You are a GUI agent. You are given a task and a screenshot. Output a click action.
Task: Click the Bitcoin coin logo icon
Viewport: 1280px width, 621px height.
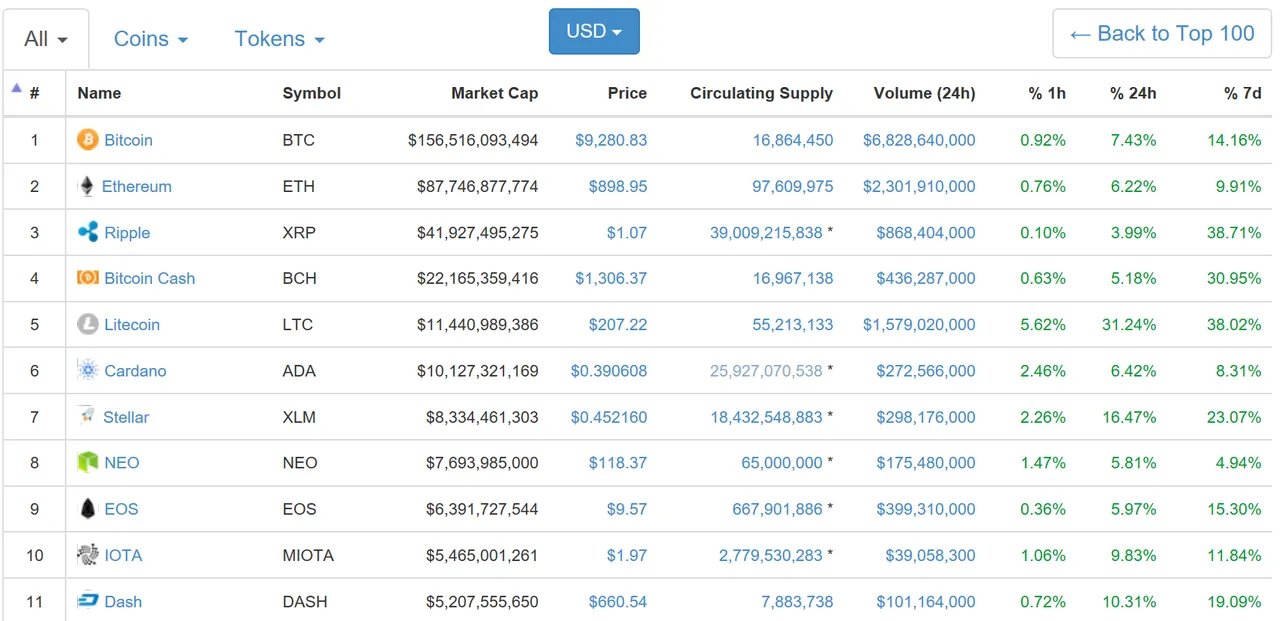[88, 140]
